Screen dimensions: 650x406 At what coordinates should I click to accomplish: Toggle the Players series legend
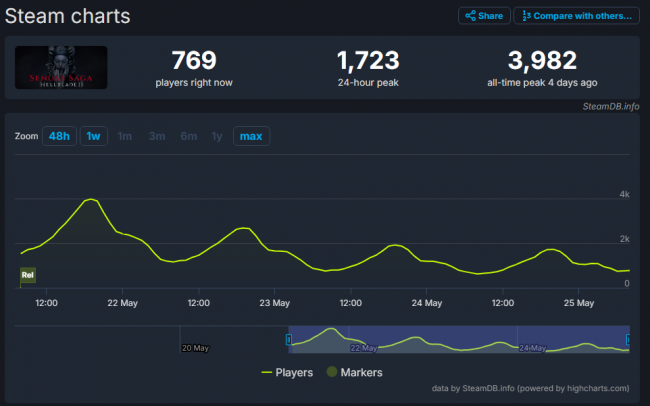tap(287, 372)
